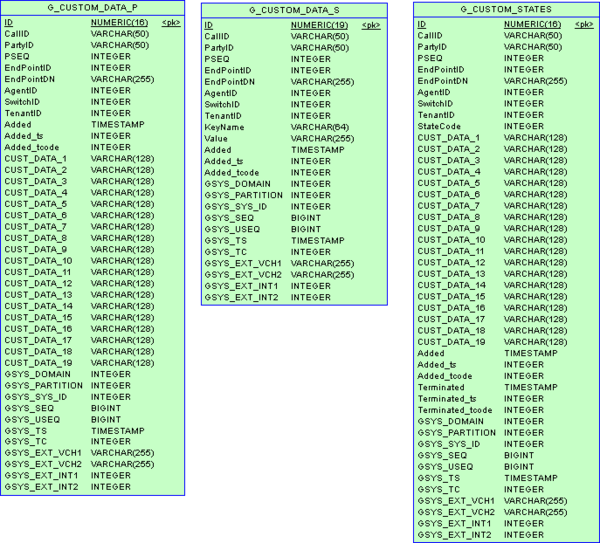Click VARCHAR(64) type in G_CUSTOM_DATA_S
This screenshot has width=600, height=543.
tap(320, 127)
